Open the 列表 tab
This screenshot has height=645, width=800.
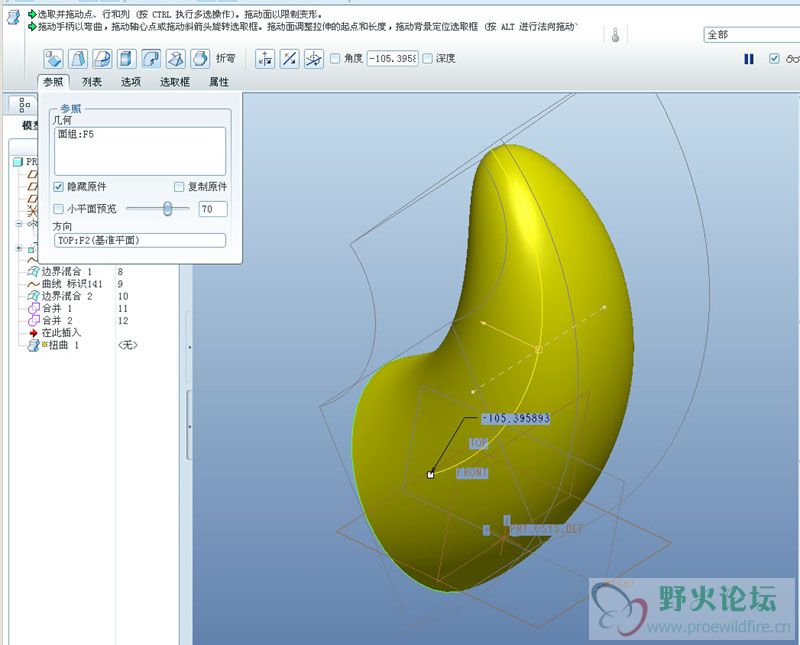(x=92, y=82)
